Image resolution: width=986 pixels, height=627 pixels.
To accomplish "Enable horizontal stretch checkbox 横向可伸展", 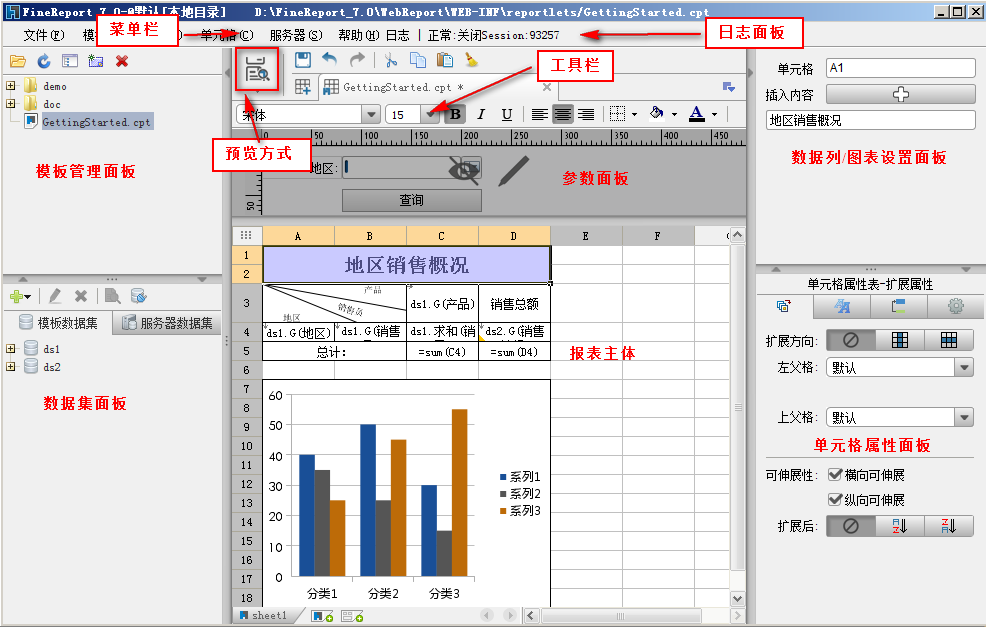I will tap(835, 475).
